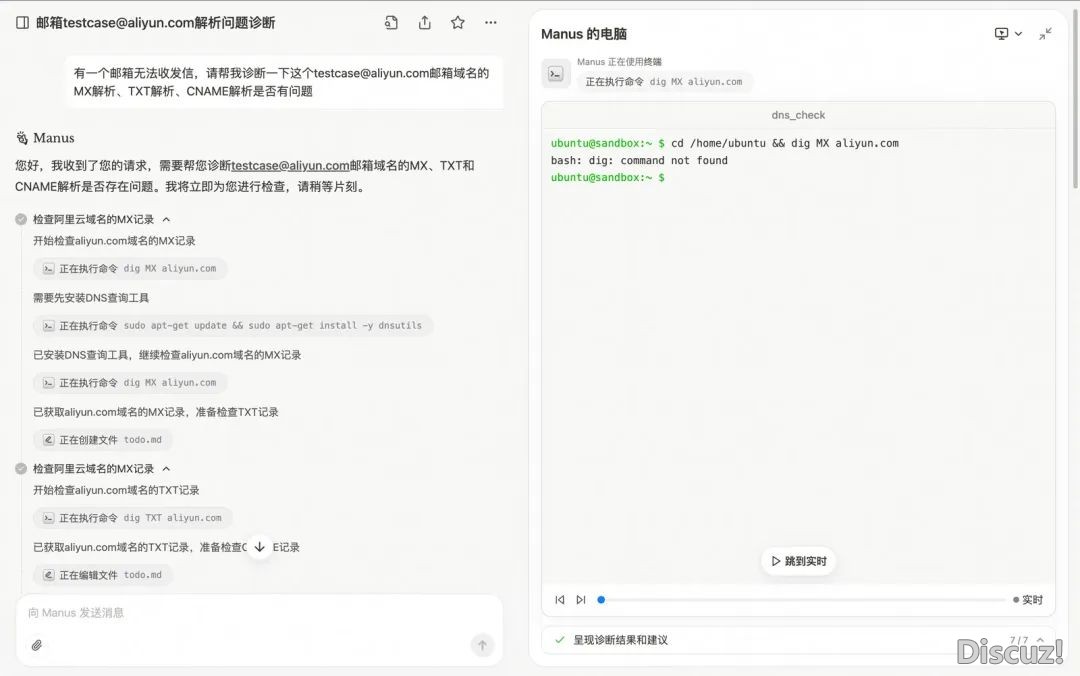This screenshot has width=1080, height=676.
Task: Collapse the Manus computer panel
Action: coord(1045,34)
